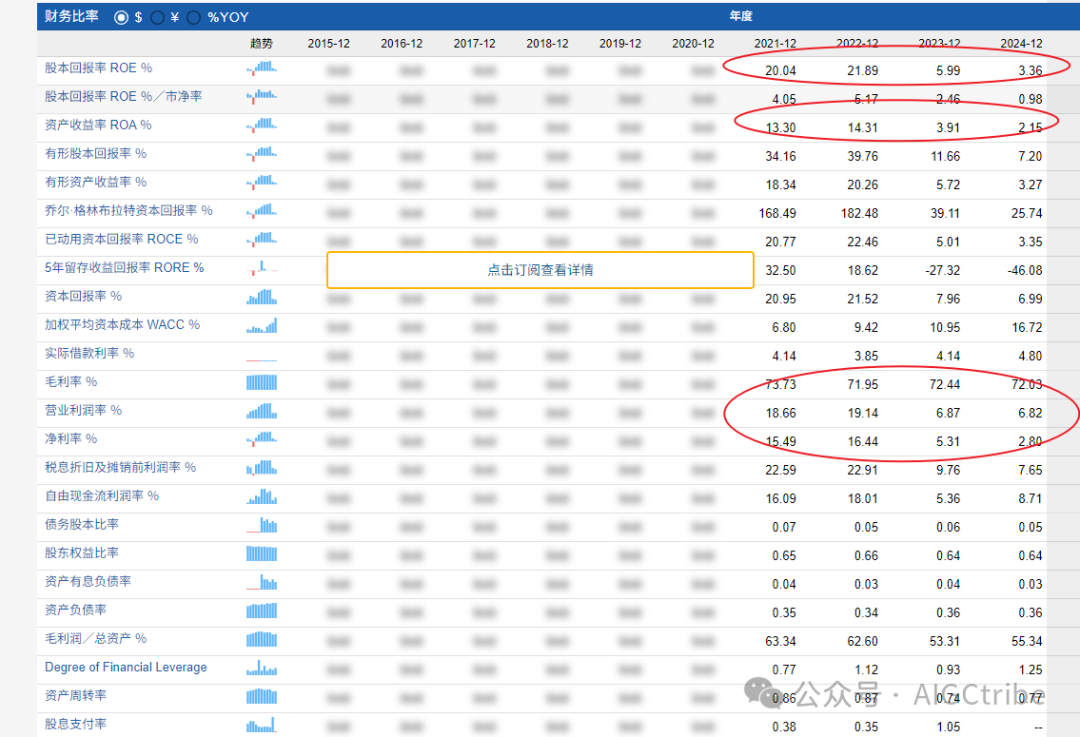Click the 2021-12 column header
The image size is (1080, 737).
pos(775,43)
